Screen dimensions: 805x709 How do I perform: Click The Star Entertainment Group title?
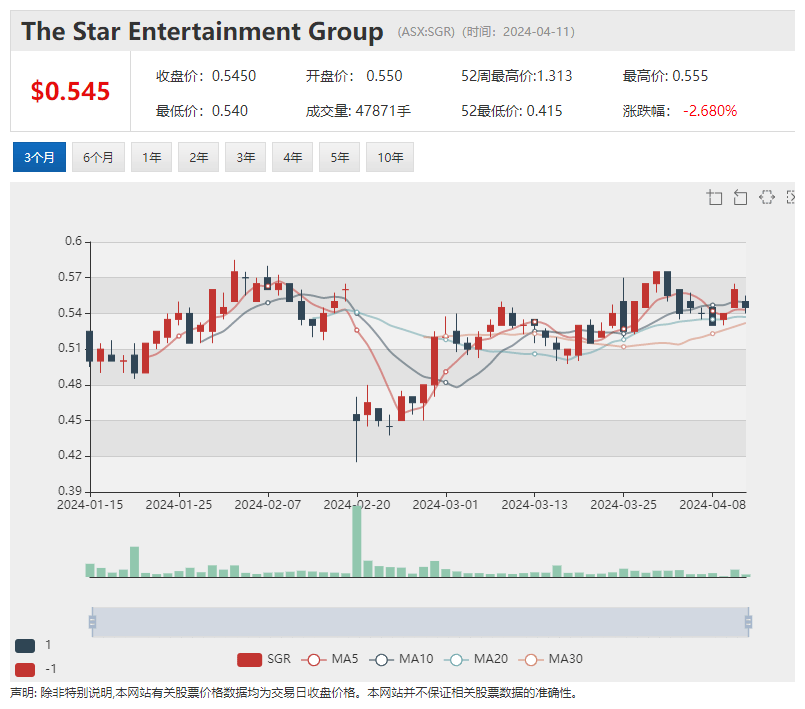pos(202,31)
